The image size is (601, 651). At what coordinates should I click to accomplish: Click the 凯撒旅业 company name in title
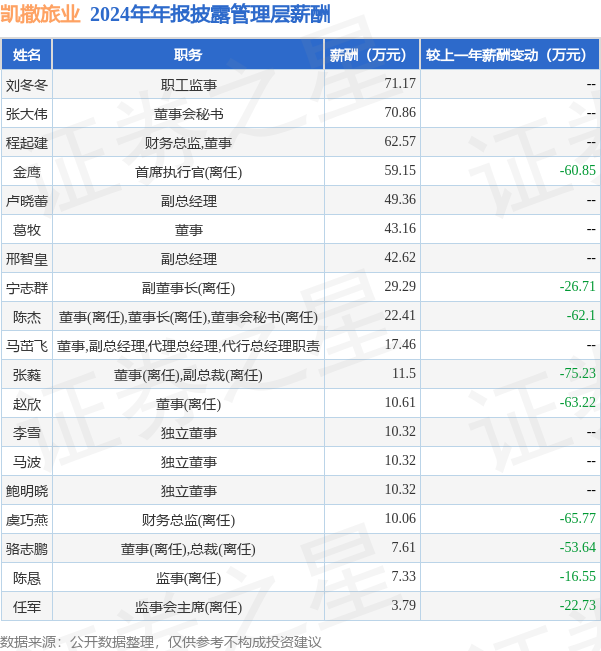click(x=40, y=14)
